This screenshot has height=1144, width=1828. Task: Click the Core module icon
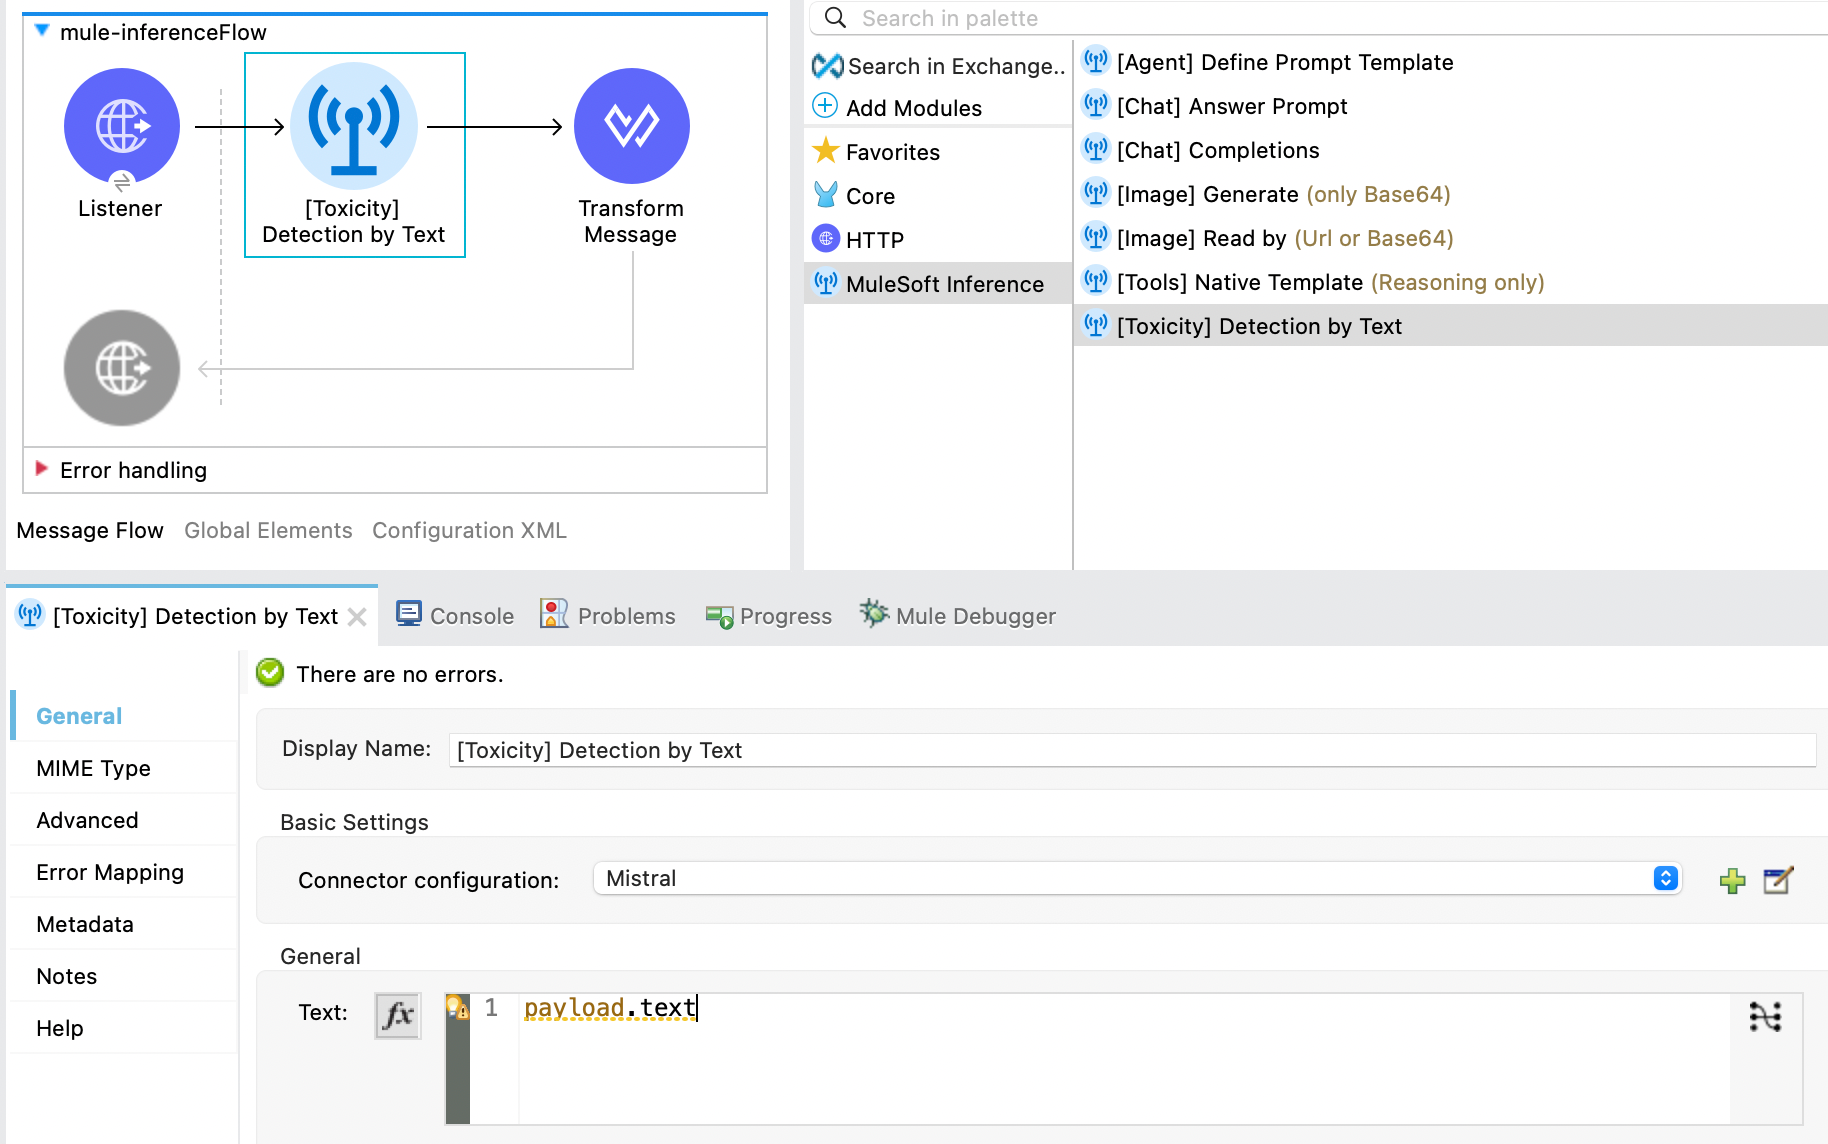[826, 195]
